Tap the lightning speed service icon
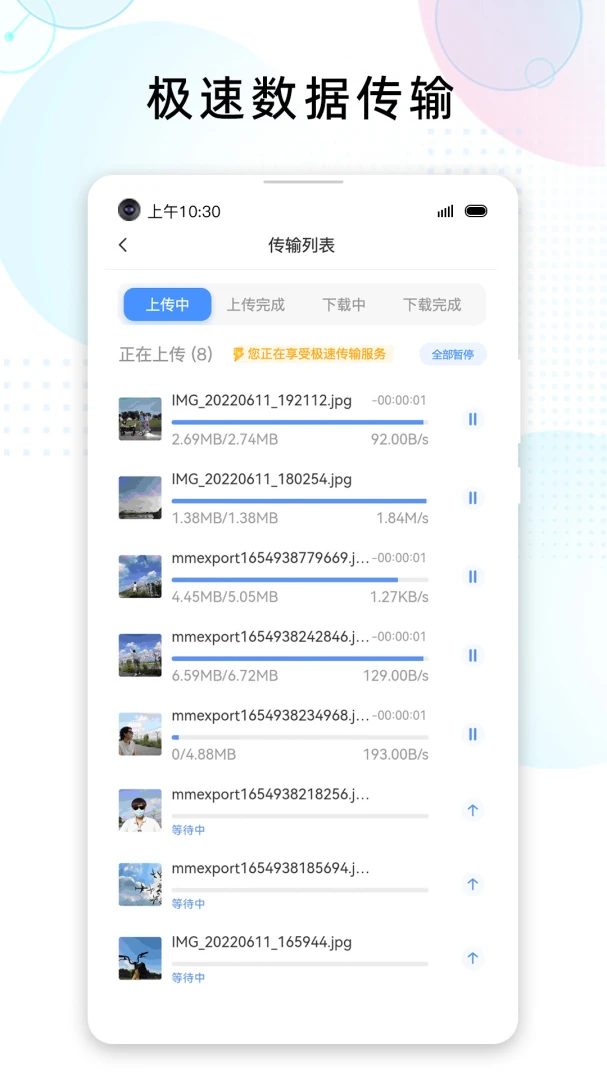607x1080 pixels. coord(238,354)
